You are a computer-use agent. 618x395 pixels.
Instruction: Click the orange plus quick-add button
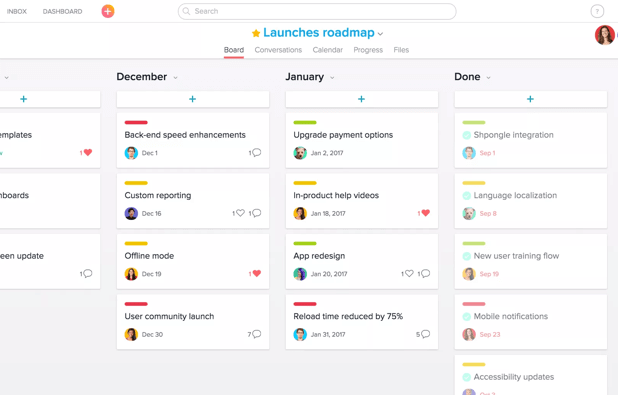pyautogui.click(x=108, y=11)
